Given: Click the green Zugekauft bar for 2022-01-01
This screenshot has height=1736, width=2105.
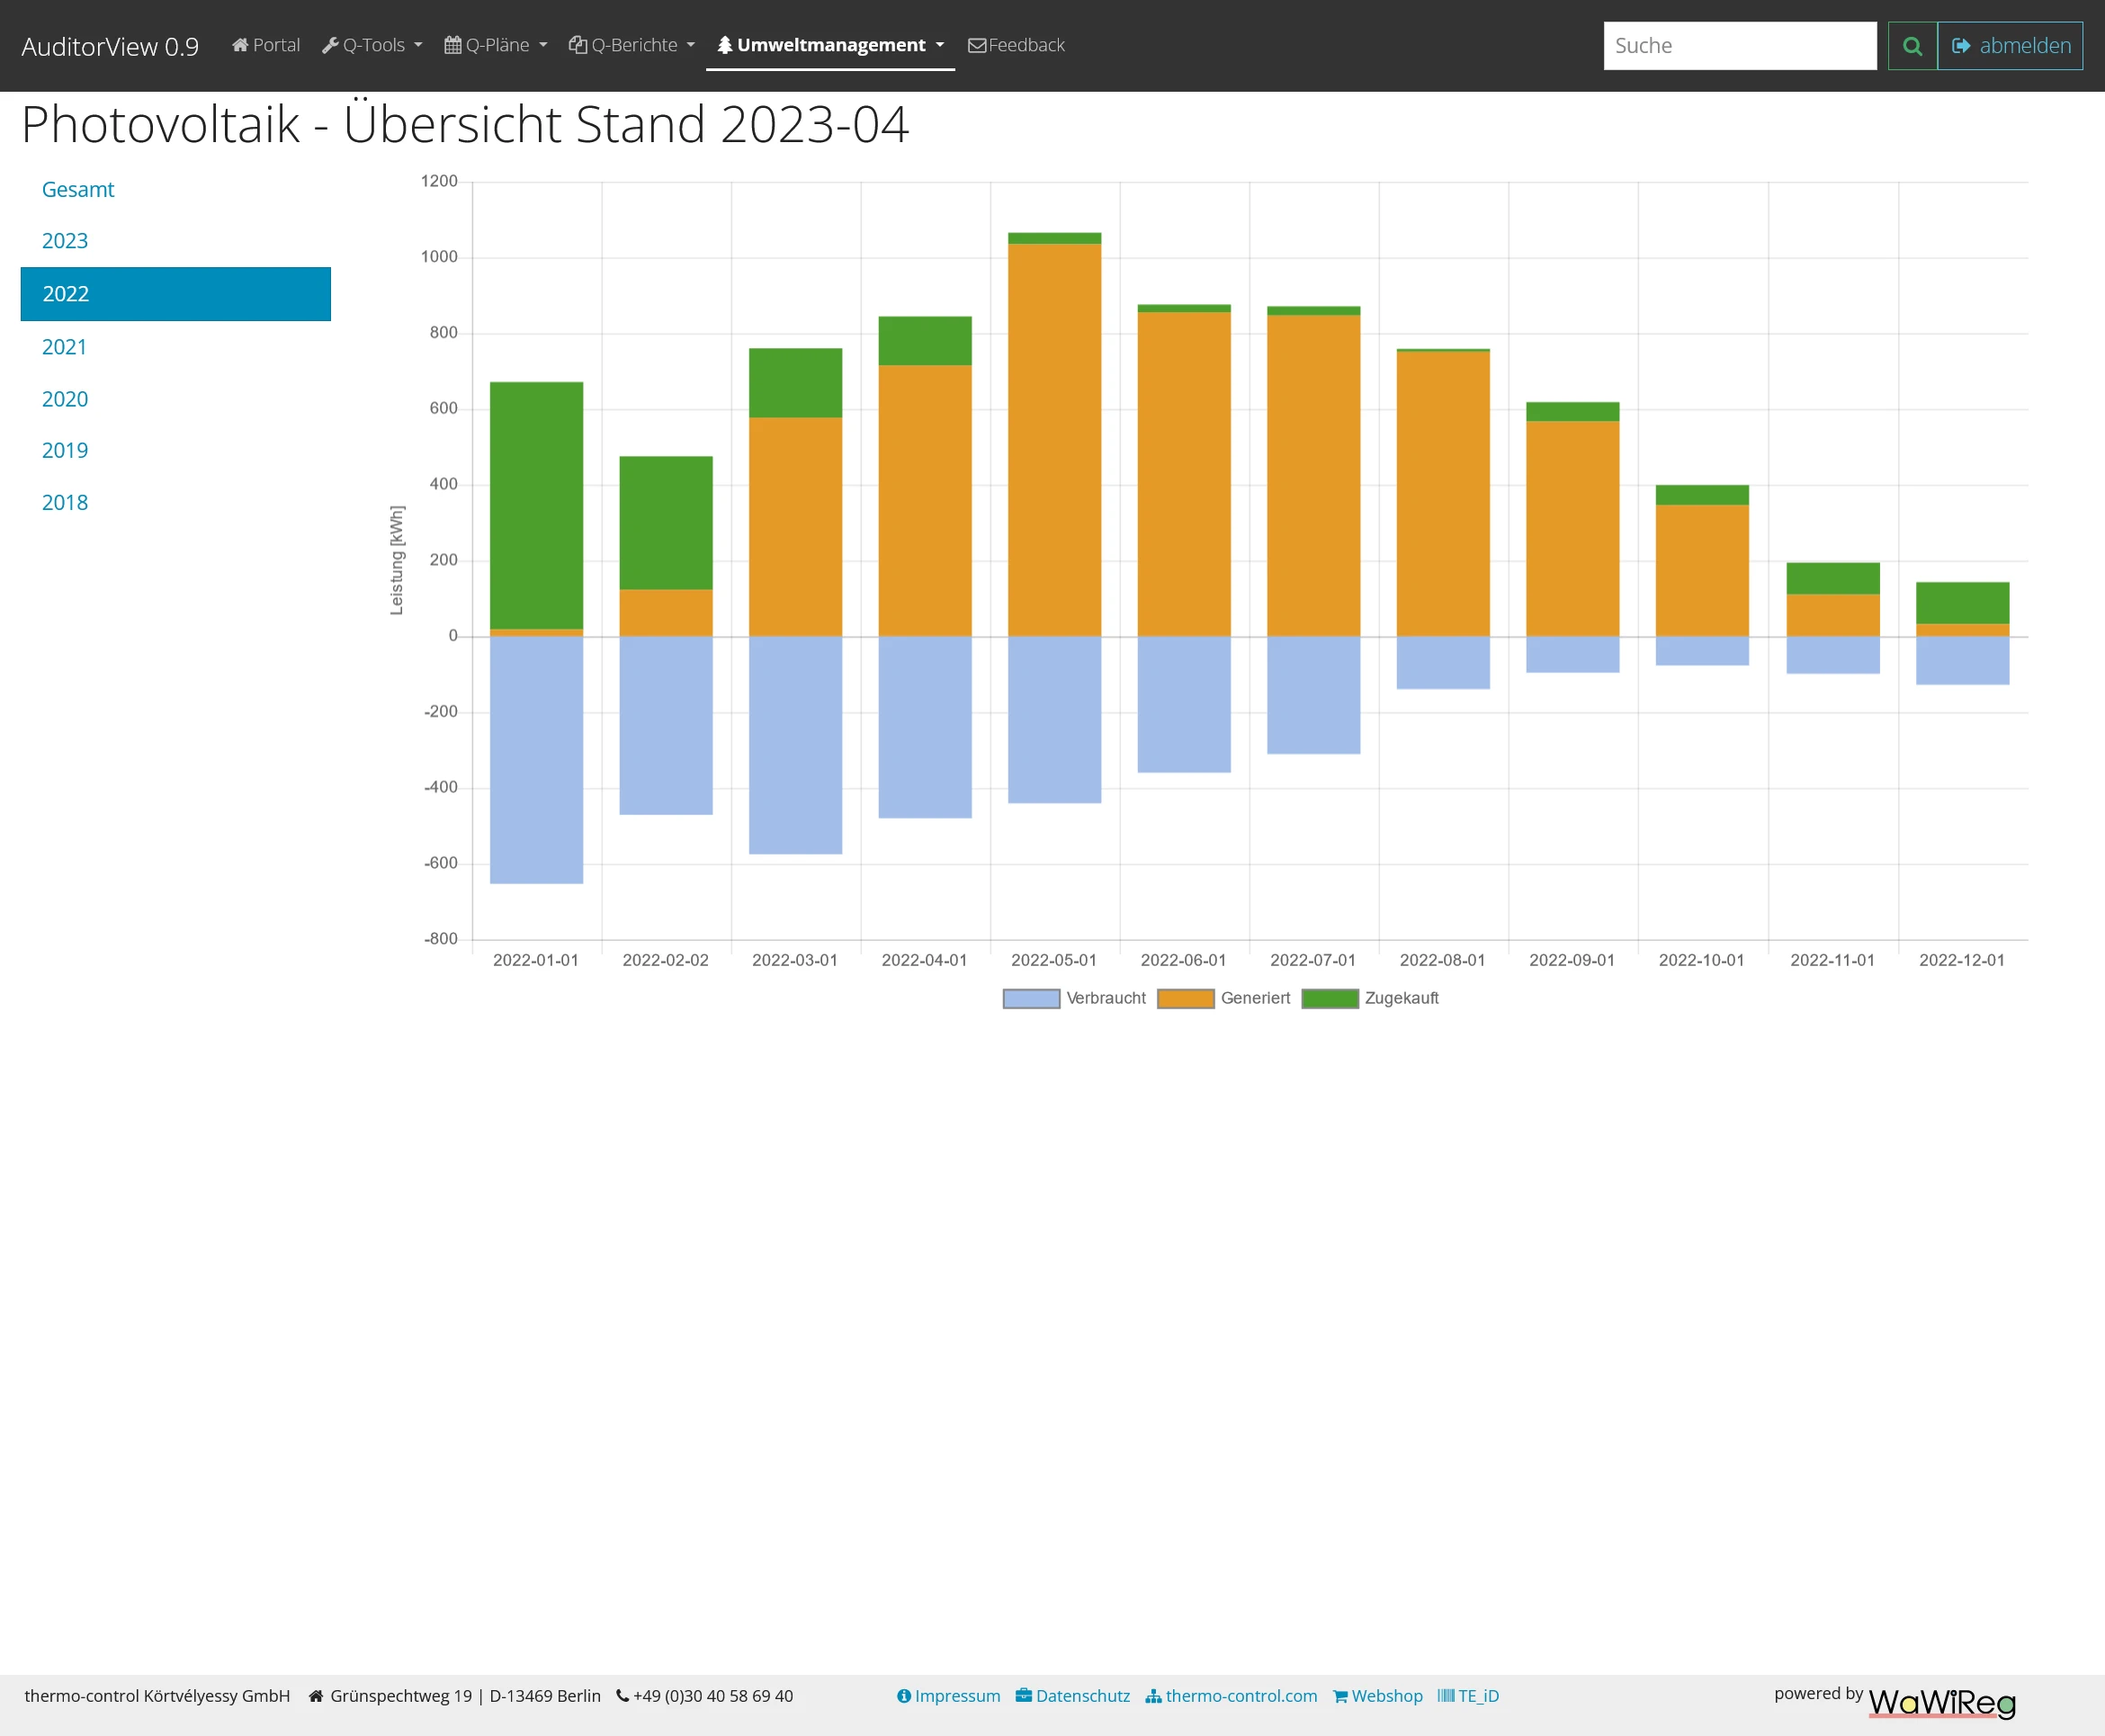Looking at the screenshot, I should tap(536, 505).
